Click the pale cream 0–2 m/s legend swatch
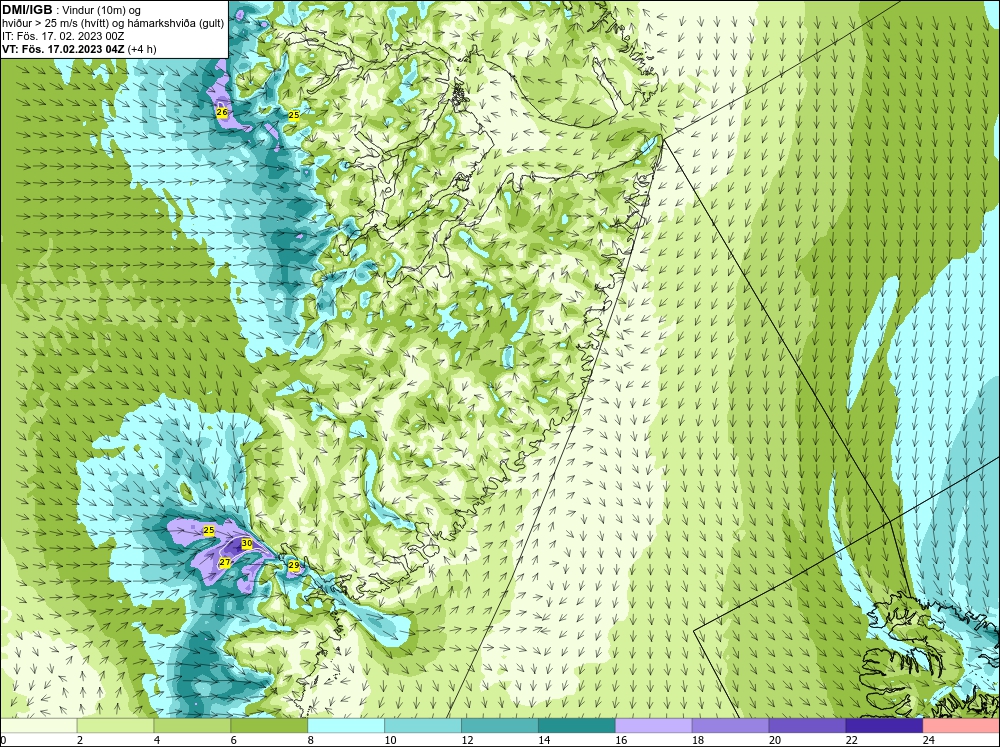 point(39,725)
